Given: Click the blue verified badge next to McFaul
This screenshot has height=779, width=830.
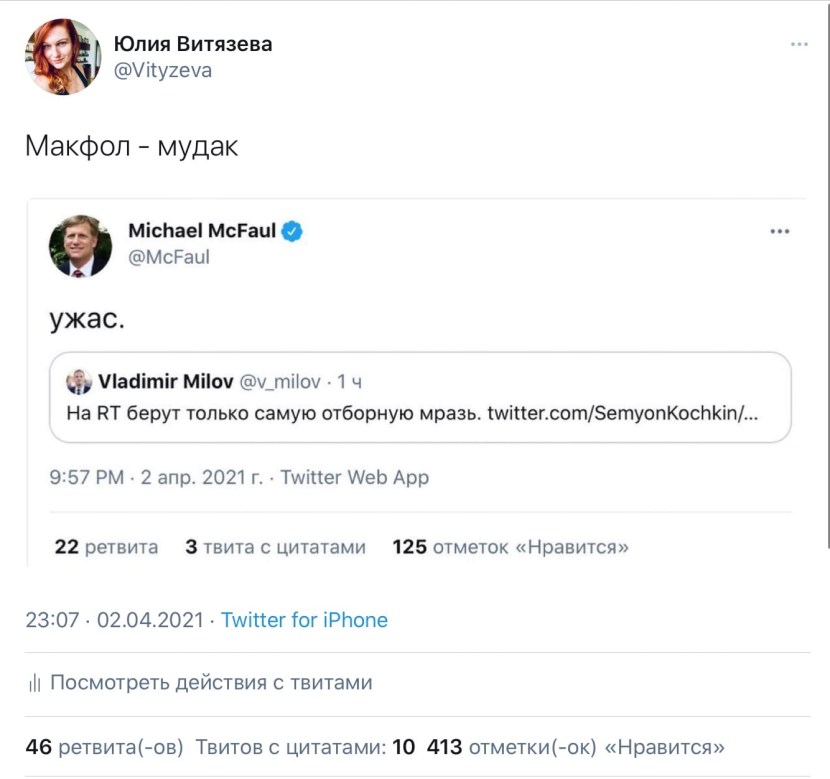Looking at the screenshot, I should point(292,231).
